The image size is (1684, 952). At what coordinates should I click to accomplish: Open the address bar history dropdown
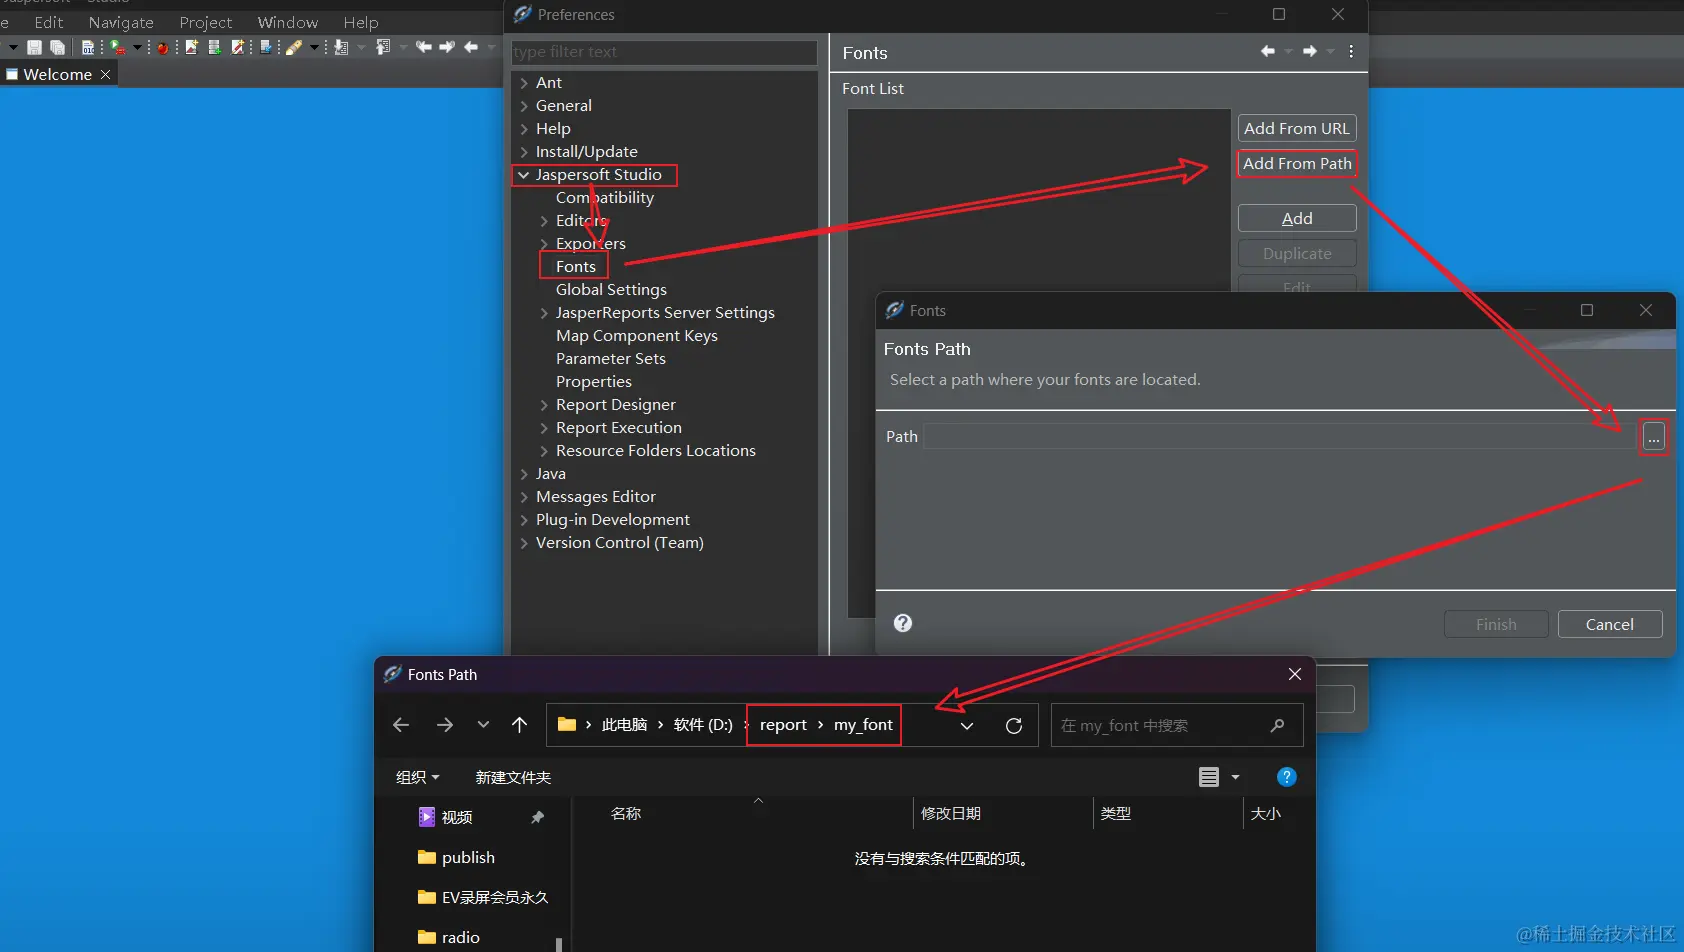(967, 726)
